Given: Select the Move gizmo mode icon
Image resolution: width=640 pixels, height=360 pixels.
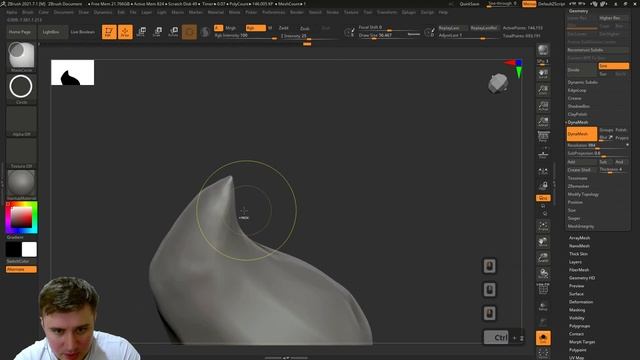Looking at the screenshot, I should (141, 32).
